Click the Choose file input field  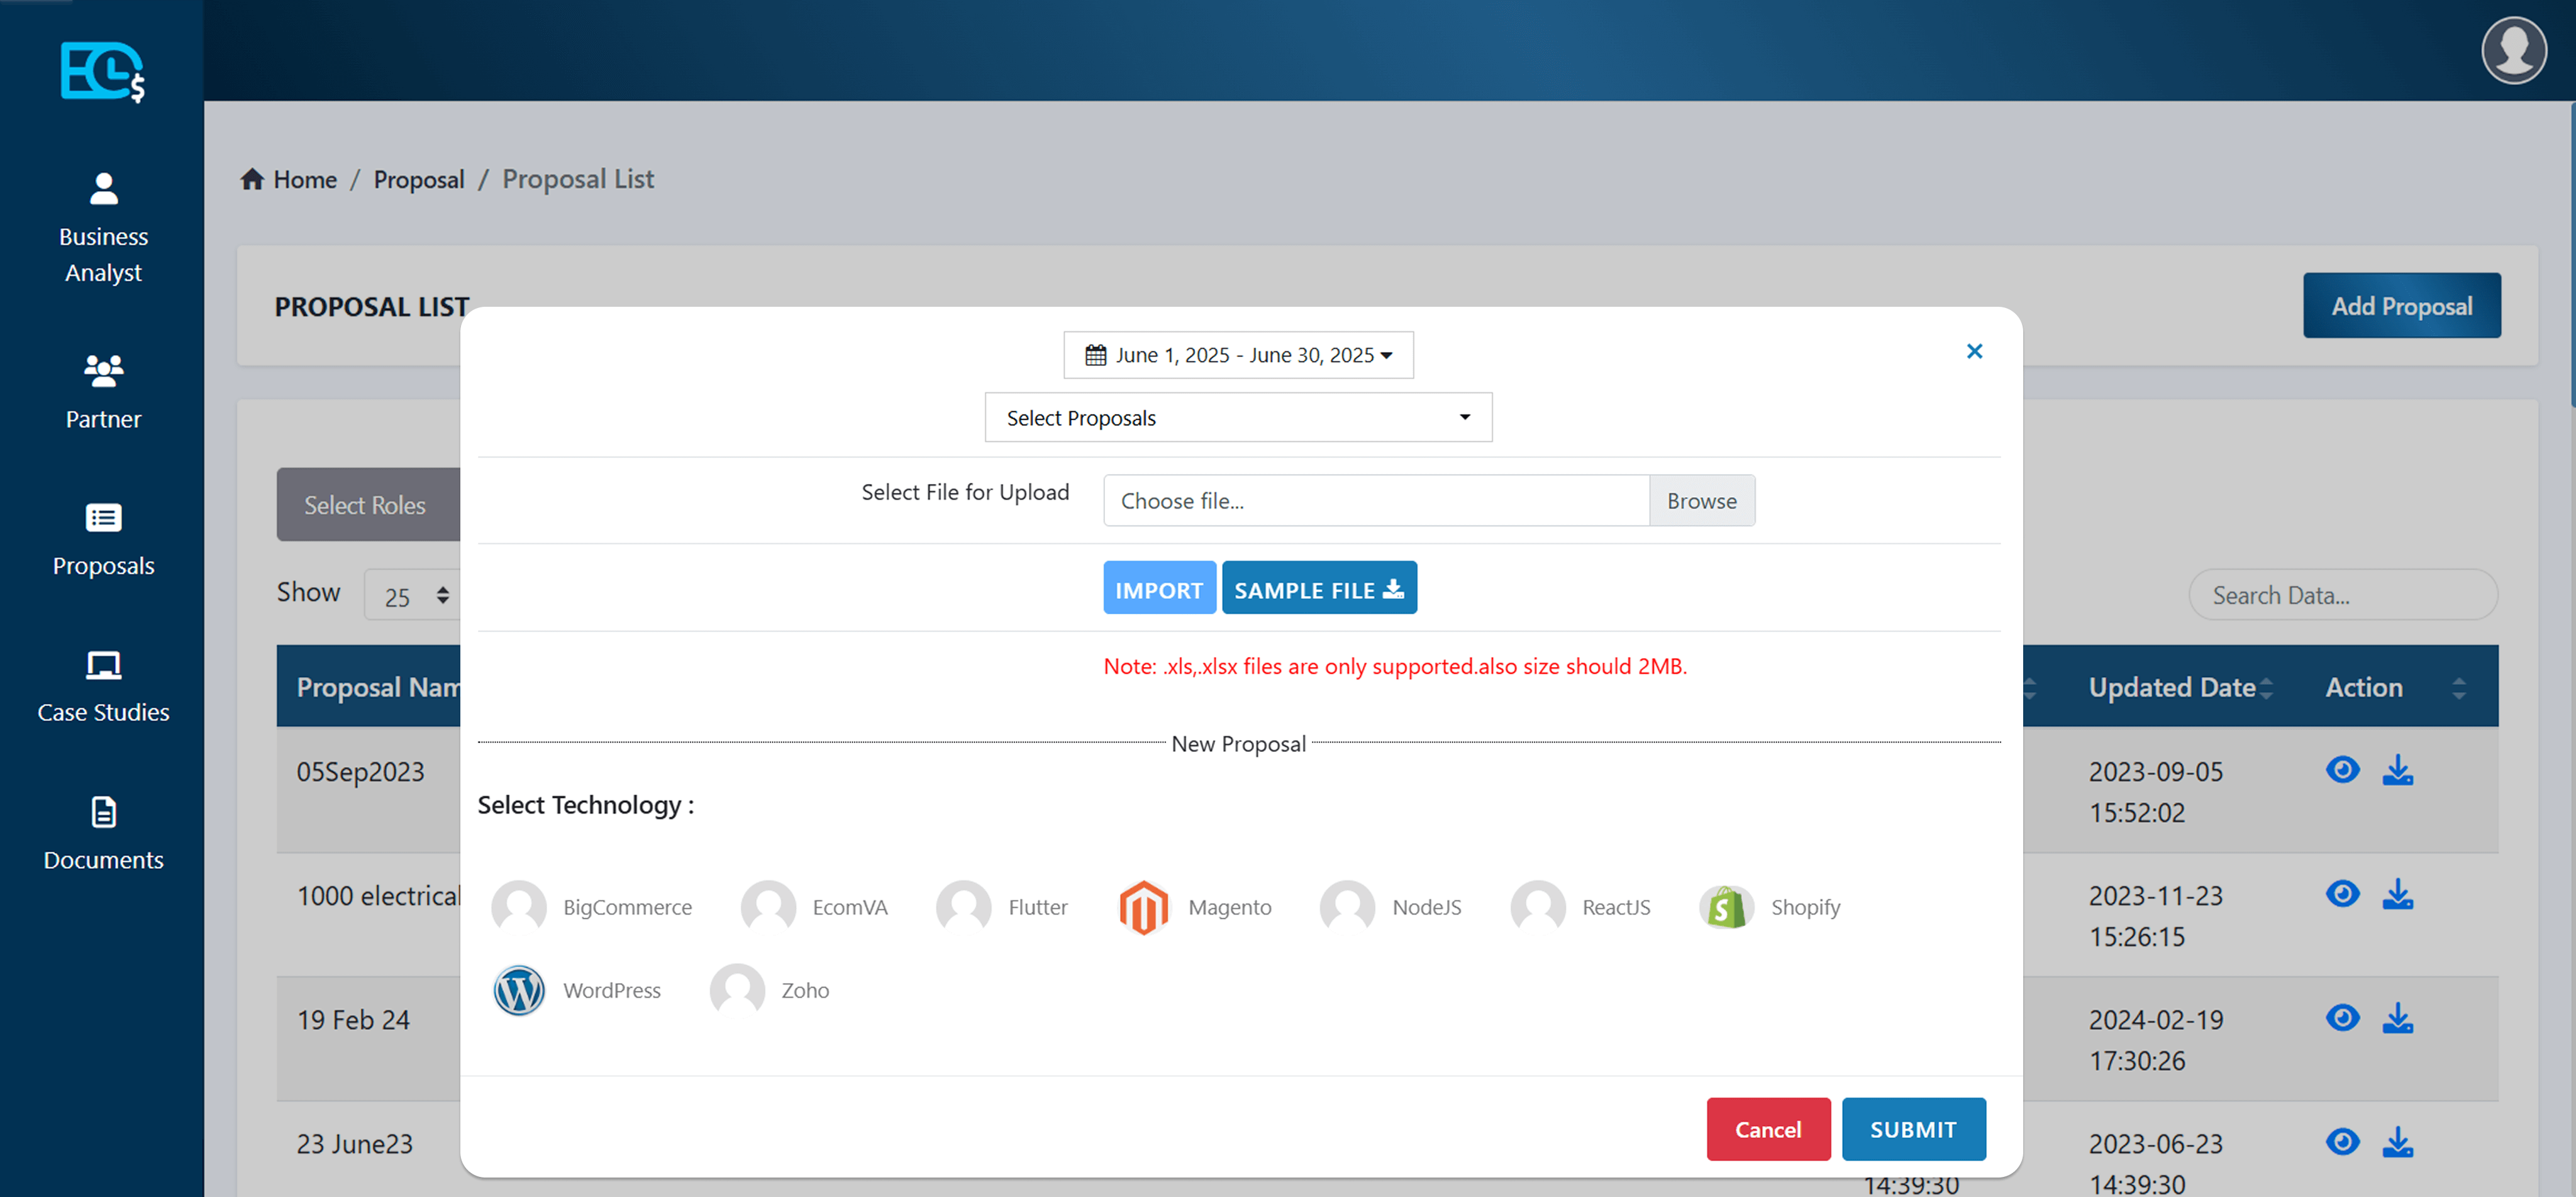[x=1376, y=501]
